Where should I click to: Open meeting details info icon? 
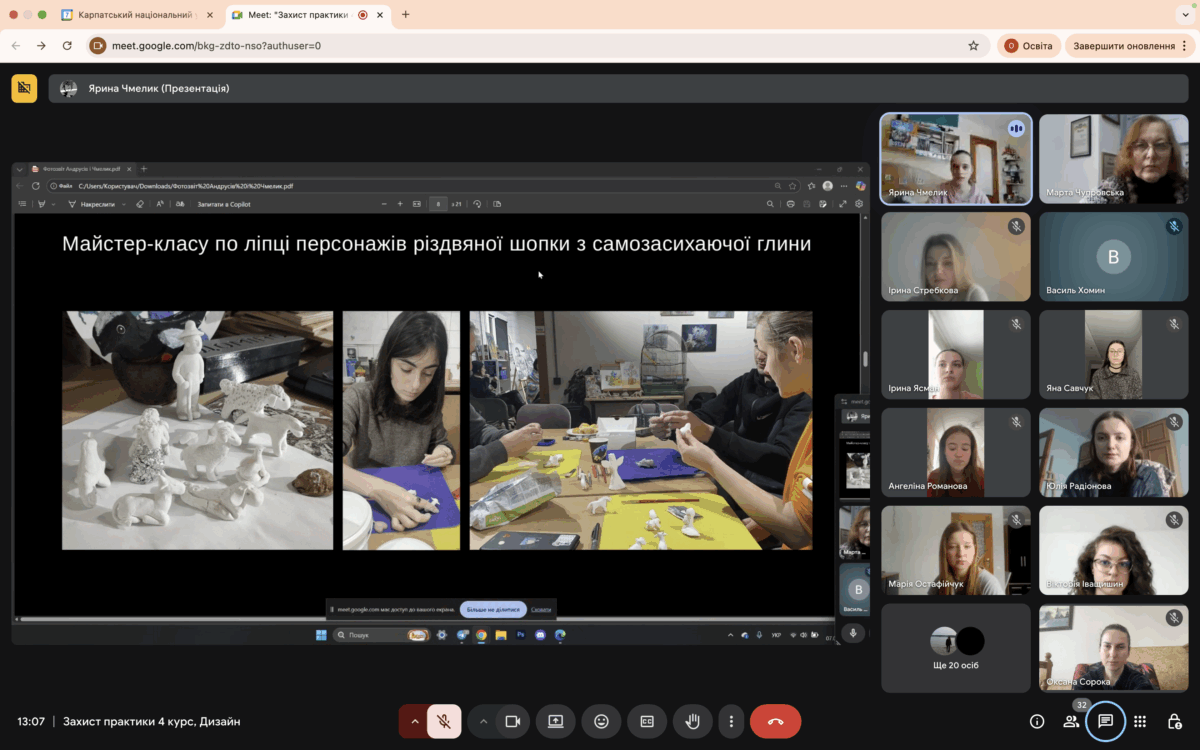(1037, 721)
